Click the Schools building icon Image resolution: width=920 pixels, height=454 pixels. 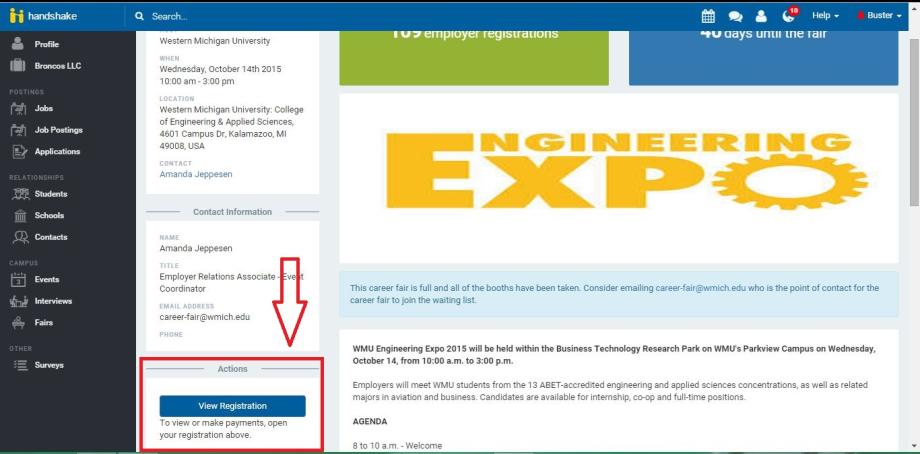(x=21, y=216)
